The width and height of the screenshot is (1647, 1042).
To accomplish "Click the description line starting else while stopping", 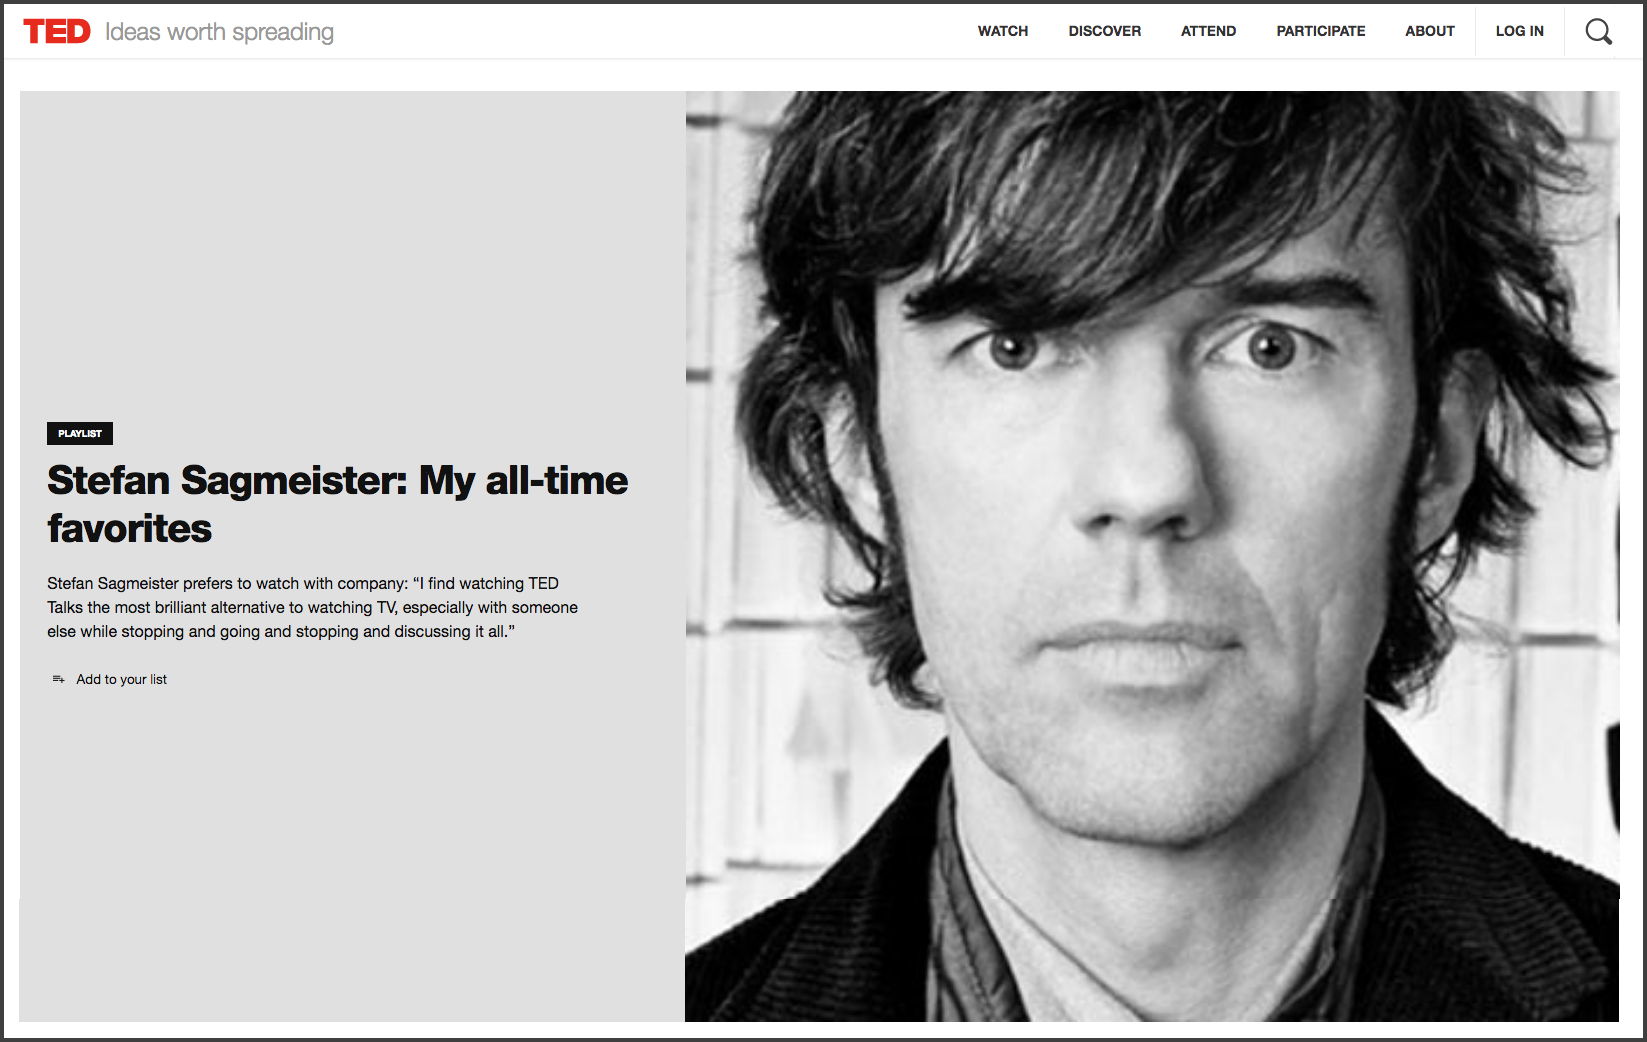I will [281, 631].
